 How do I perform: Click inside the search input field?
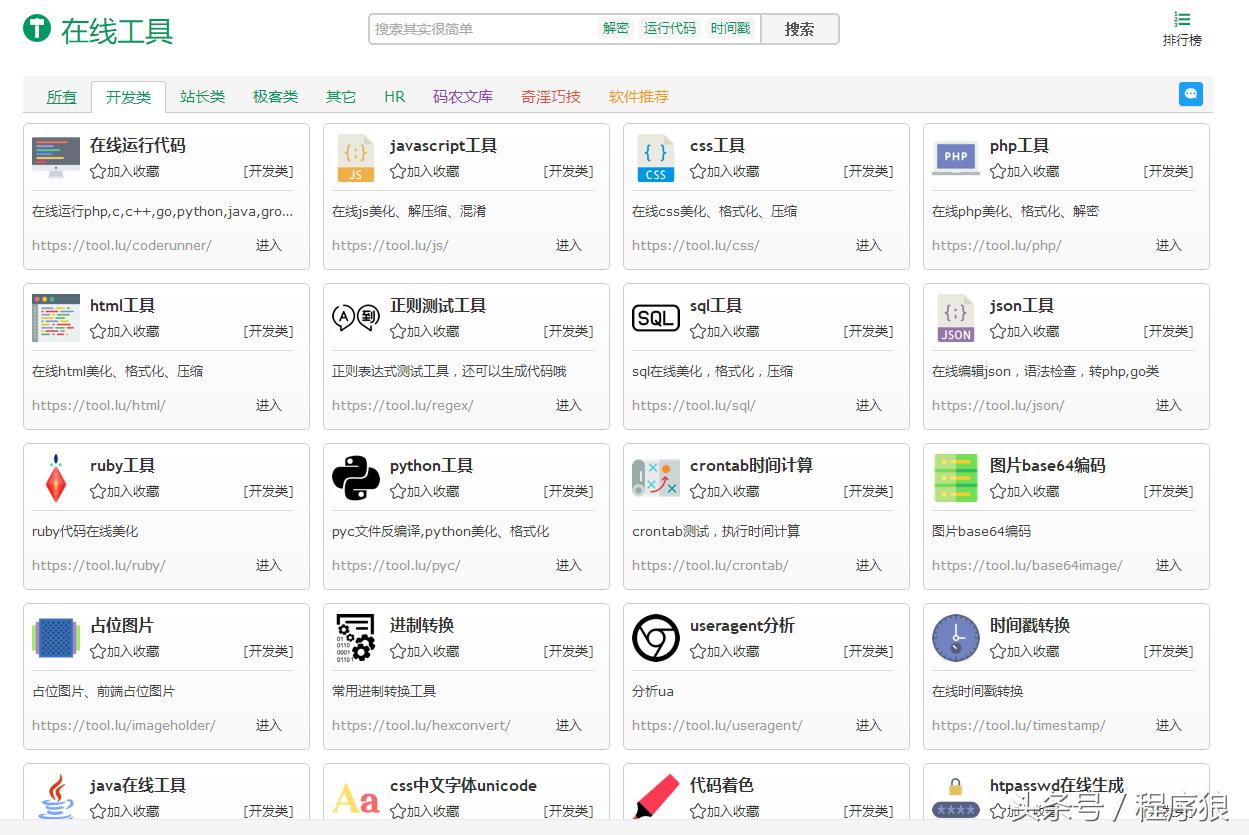pos(480,29)
